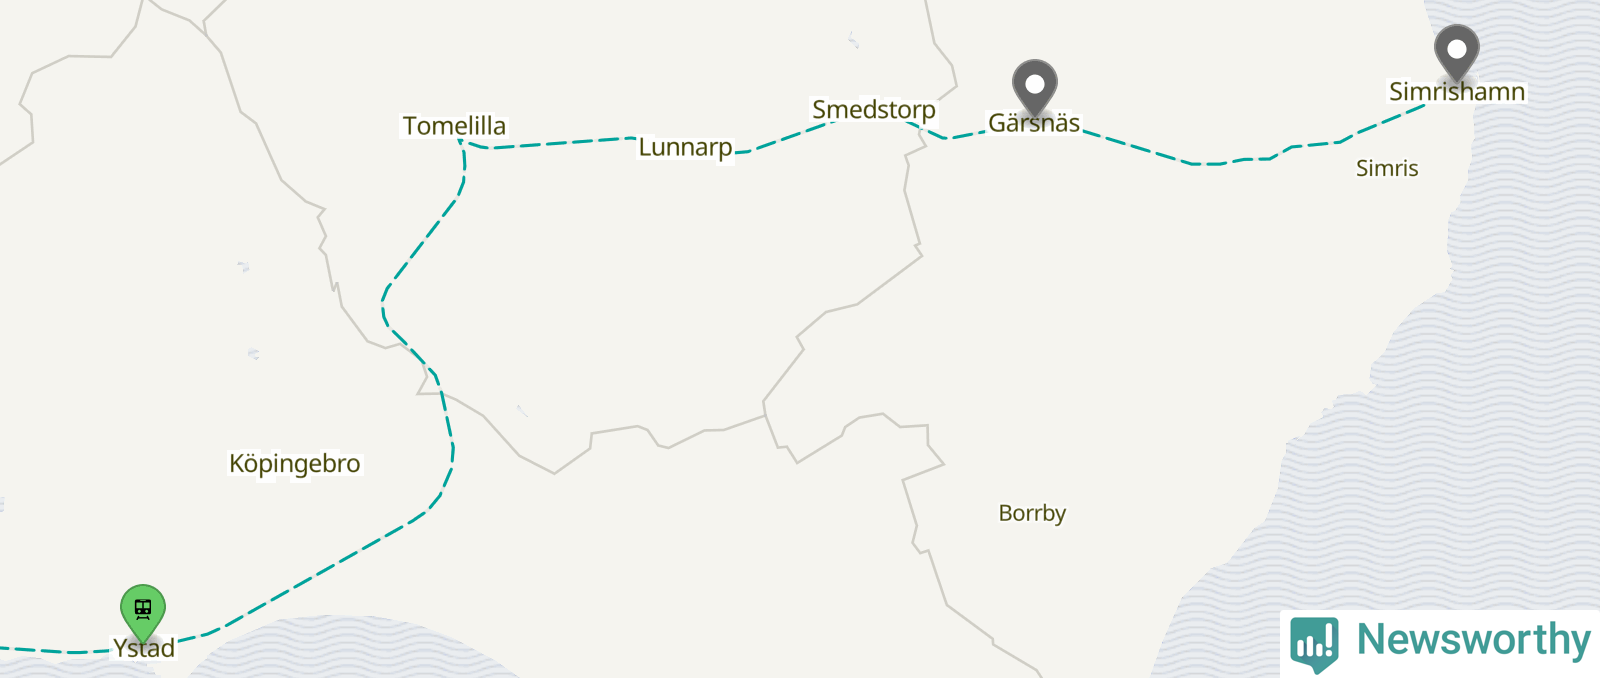This screenshot has width=1600, height=678.
Task: Click the Borrby village label
Action: (1032, 513)
